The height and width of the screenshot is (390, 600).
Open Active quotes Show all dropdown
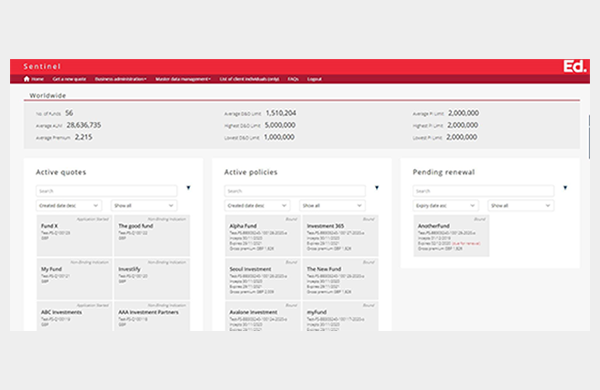[x=144, y=206]
